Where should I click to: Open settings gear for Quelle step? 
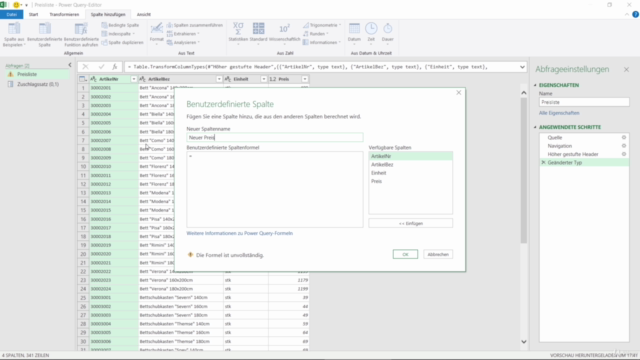624,138
